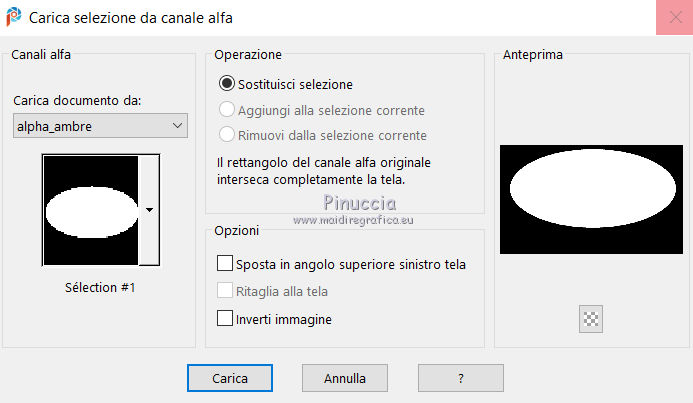Tick the Inverti immagine checkbox
The image size is (693, 403).
click(224, 319)
